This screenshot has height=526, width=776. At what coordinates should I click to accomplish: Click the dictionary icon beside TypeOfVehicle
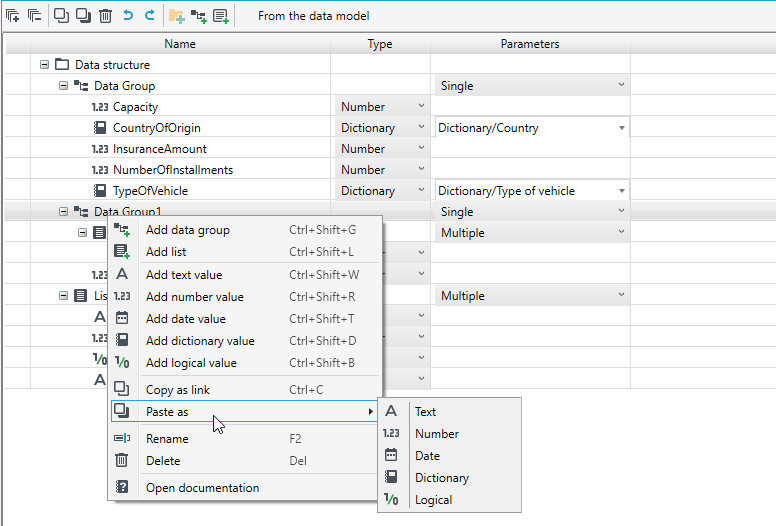click(100, 191)
